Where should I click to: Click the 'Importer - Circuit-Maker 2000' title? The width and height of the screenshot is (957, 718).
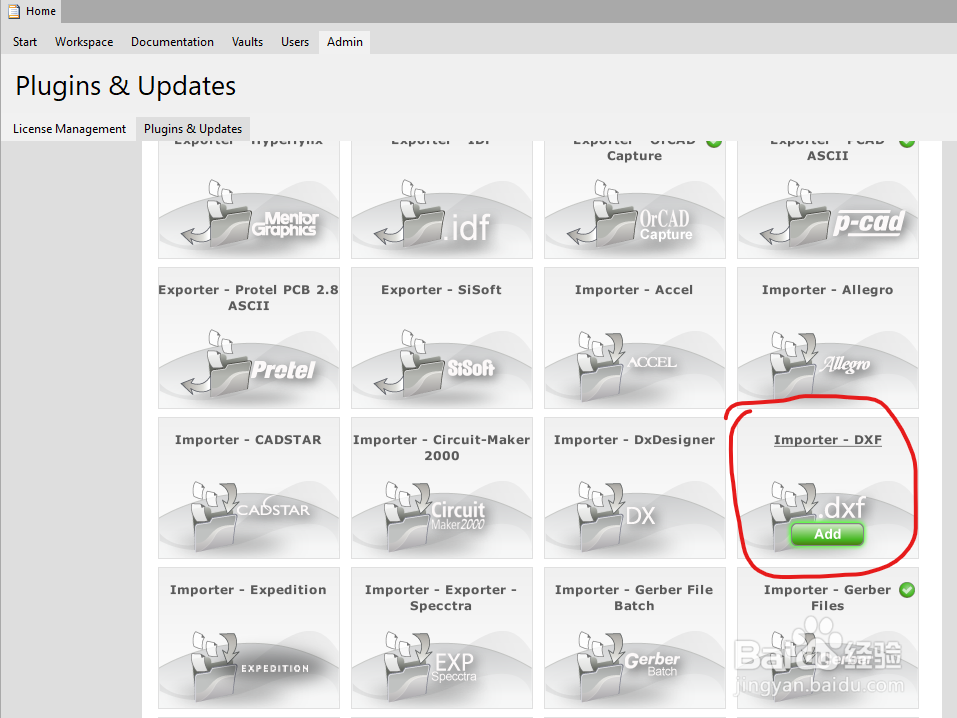[x=441, y=448]
